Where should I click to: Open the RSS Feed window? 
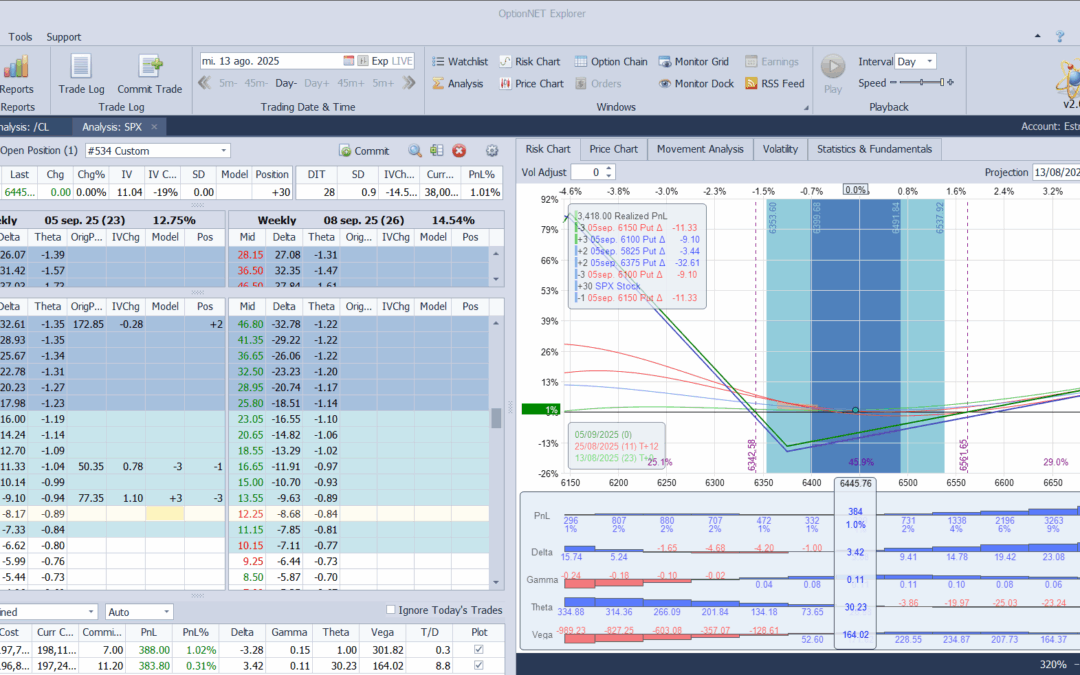point(775,84)
